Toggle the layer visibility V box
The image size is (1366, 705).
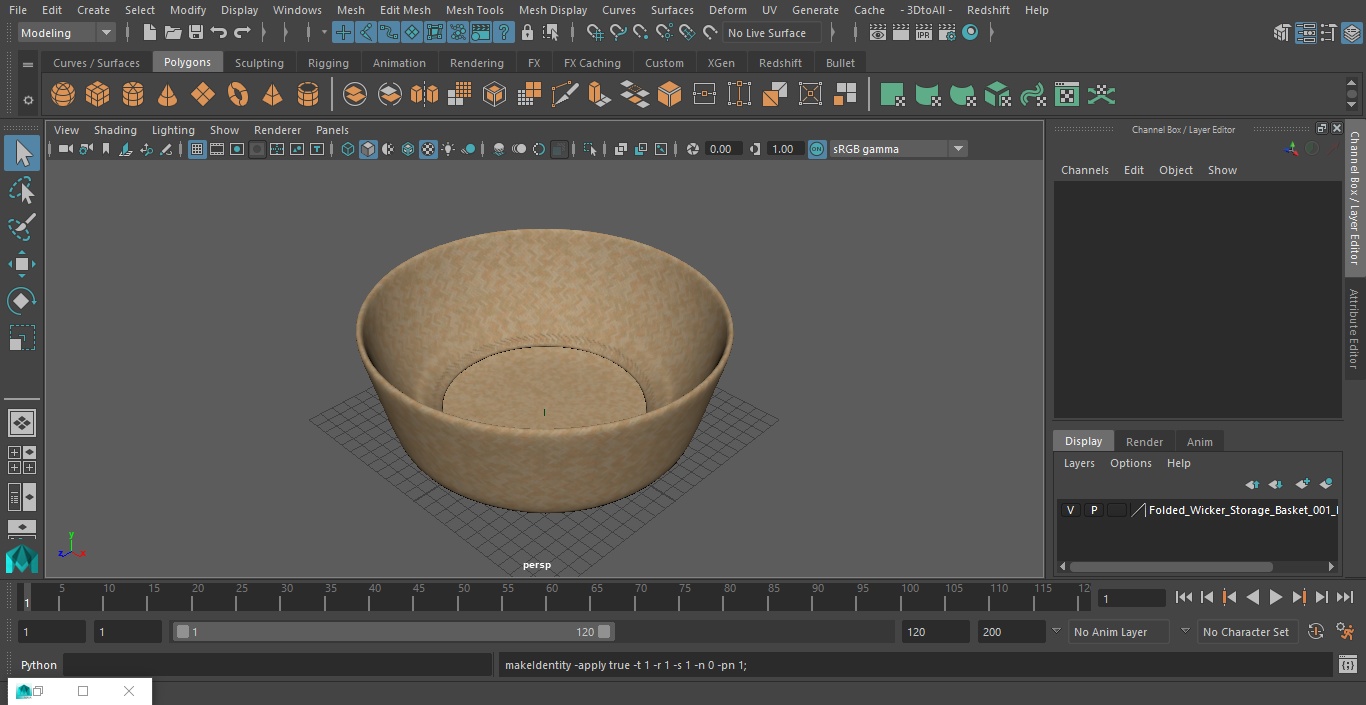pos(1071,510)
